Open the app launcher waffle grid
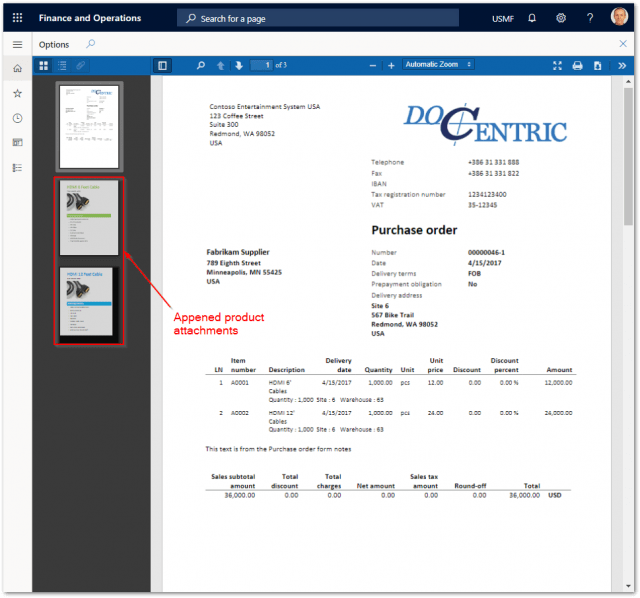 click(18, 18)
